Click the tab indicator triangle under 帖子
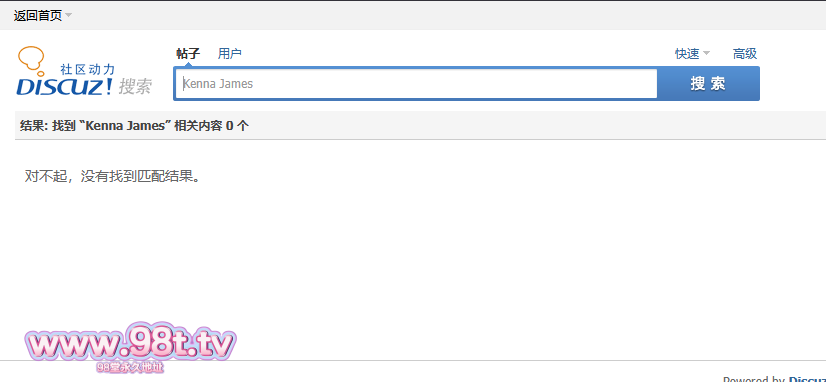Image resolution: width=826 pixels, height=382 pixels. pyautogui.click(x=189, y=64)
